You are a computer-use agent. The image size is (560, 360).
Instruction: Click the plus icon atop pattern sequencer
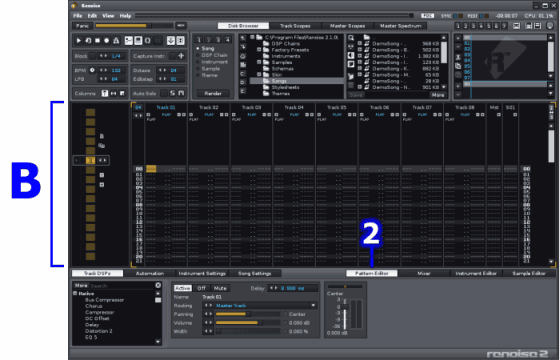coord(458,38)
